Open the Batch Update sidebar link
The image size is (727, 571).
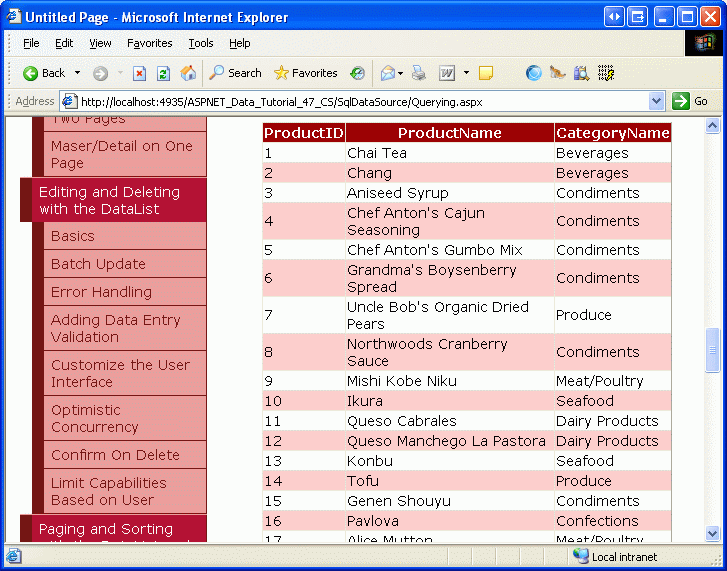click(x=98, y=264)
